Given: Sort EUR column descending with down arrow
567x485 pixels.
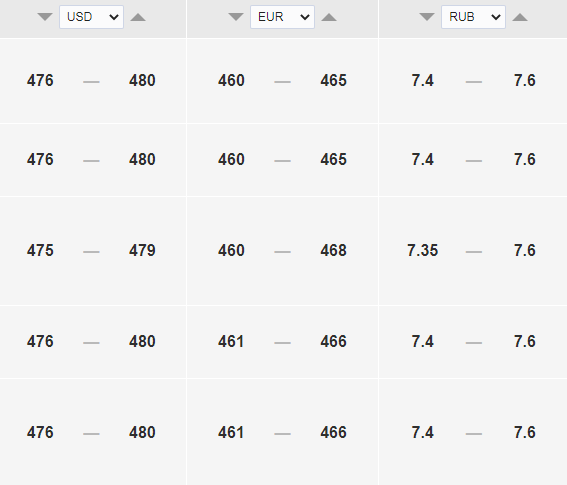Looking at the screenshot, I should tap(236, 17).
